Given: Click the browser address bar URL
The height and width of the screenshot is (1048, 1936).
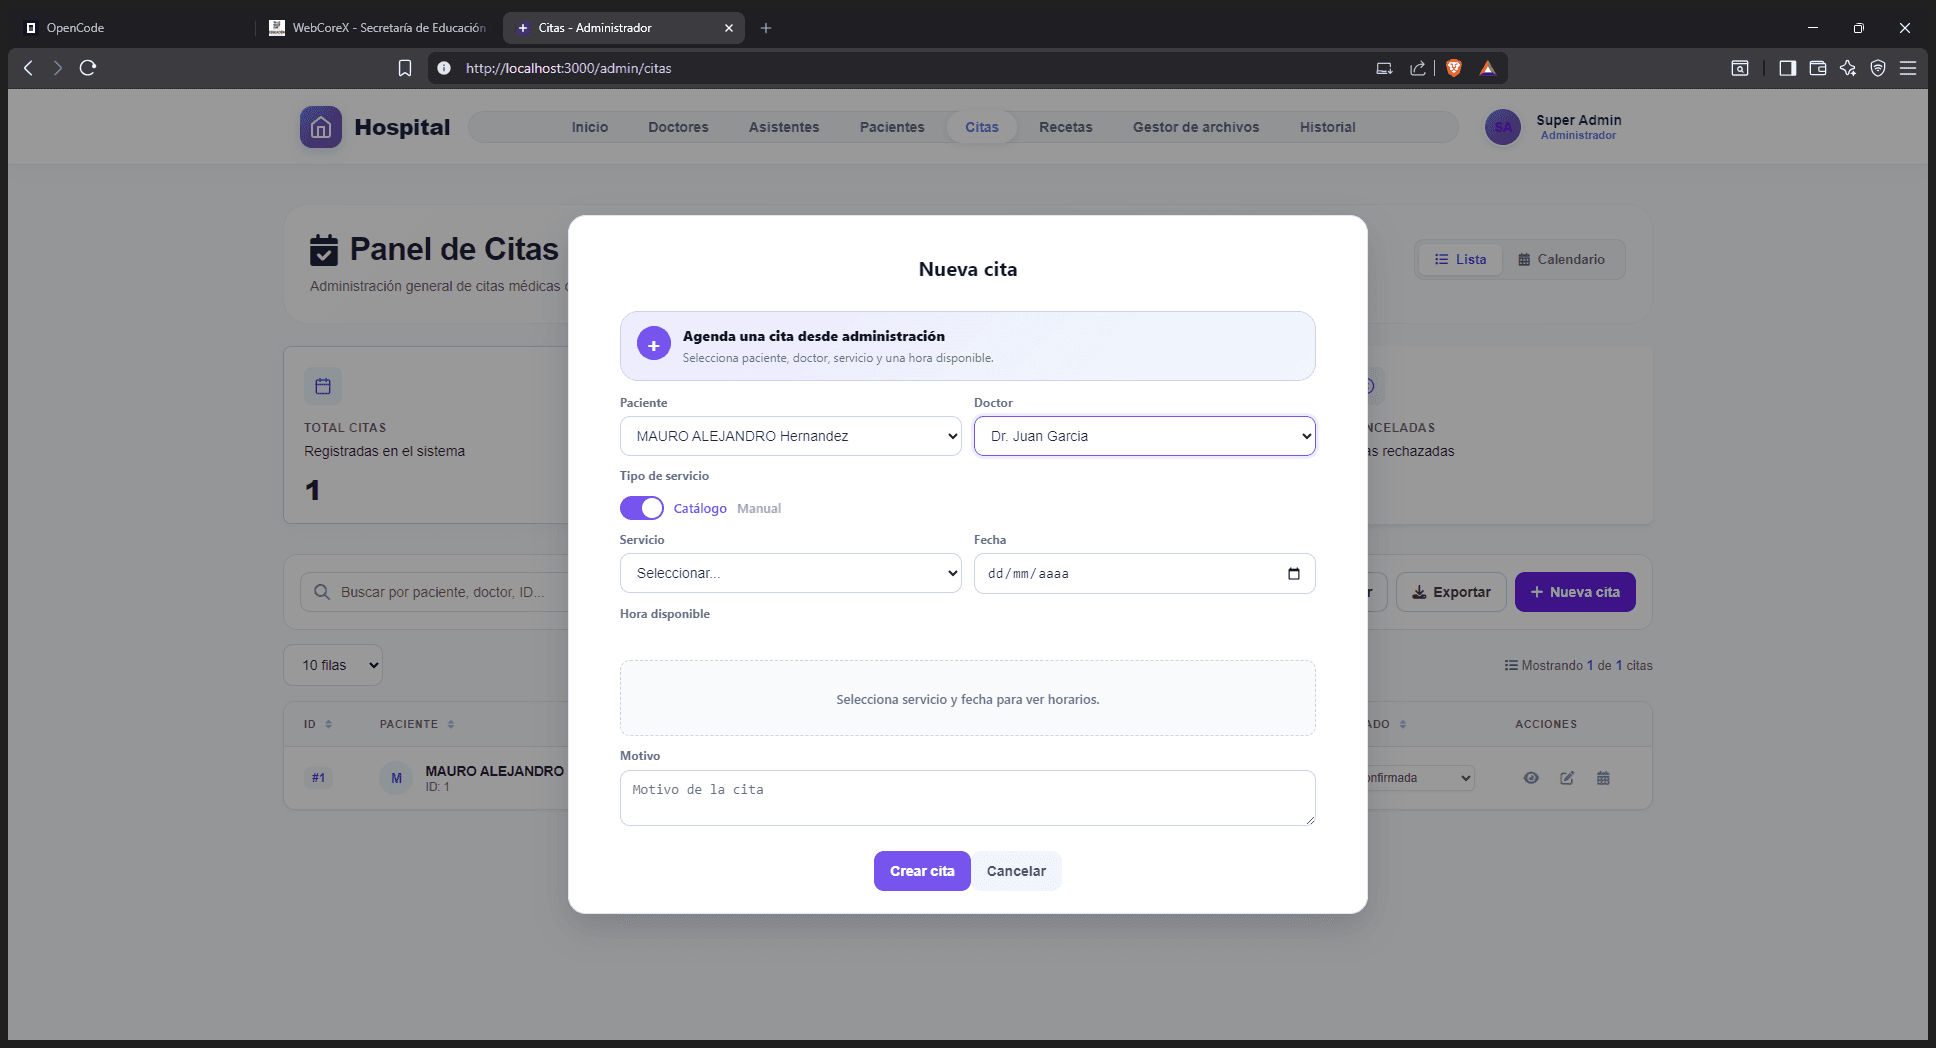Looking at the screenshot, I should tap(568, 68).
